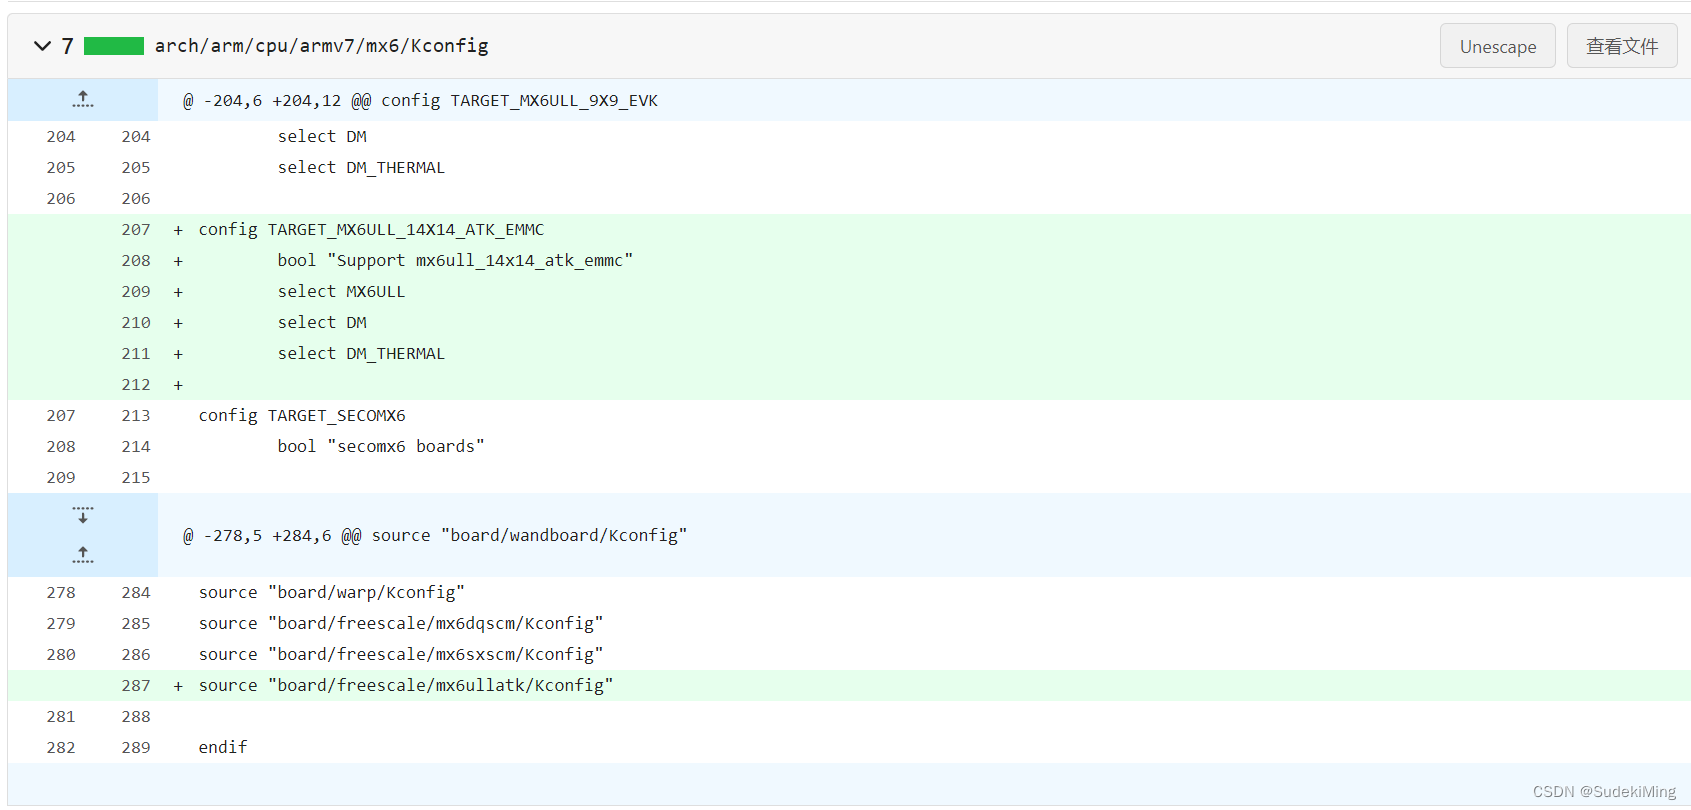Click select DM_THERMAL on line 205
The height and width of the screenshot is (810, 1691).
point(361,167)
